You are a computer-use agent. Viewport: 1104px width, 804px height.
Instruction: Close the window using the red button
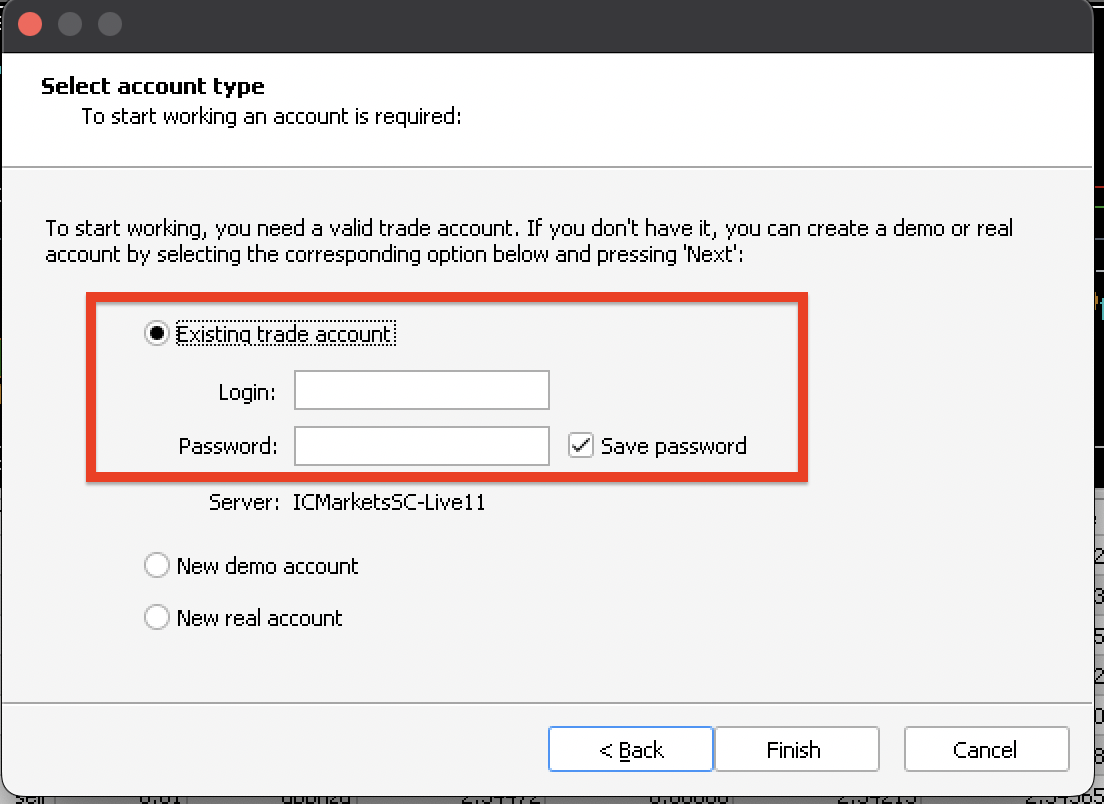[x=31, y=24]
